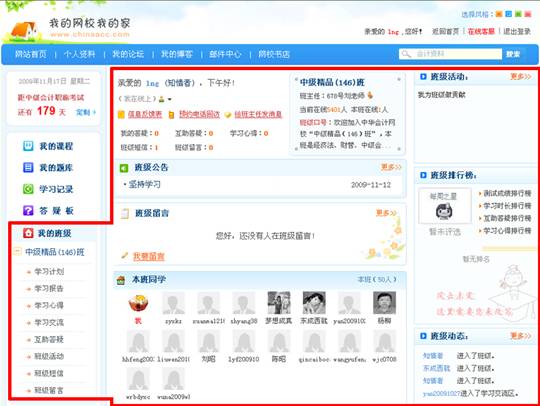This screenshot has width=540, height=406.
Task: Select the orange style color swatch
Action: click(499, 14)
